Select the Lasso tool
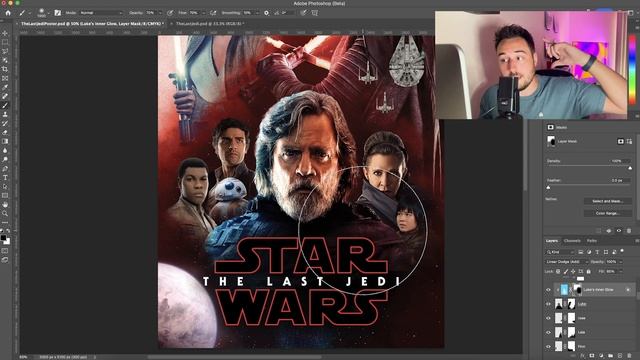This screenshot has width=640, height=360. [5, 51]
